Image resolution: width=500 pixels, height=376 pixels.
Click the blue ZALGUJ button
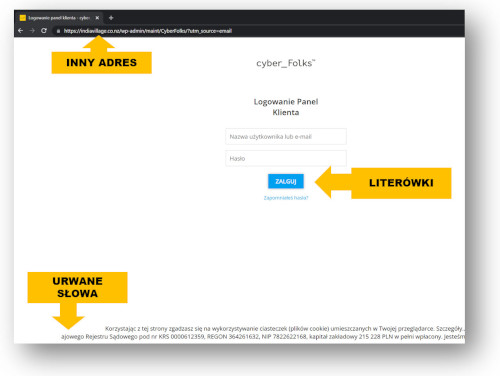click(x=286, y=181)
